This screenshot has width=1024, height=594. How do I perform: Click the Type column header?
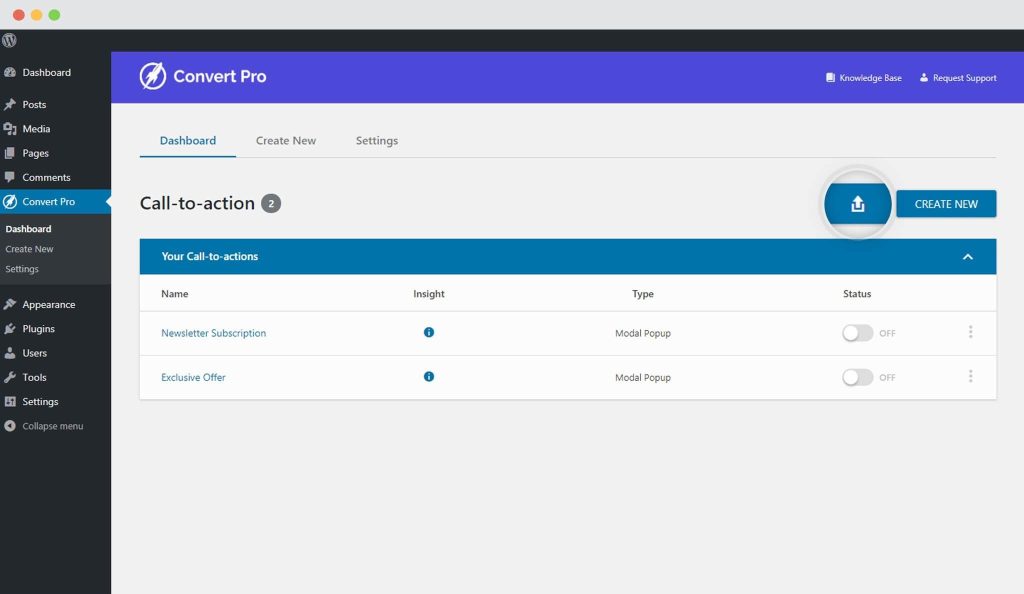[x=643, y=294]
